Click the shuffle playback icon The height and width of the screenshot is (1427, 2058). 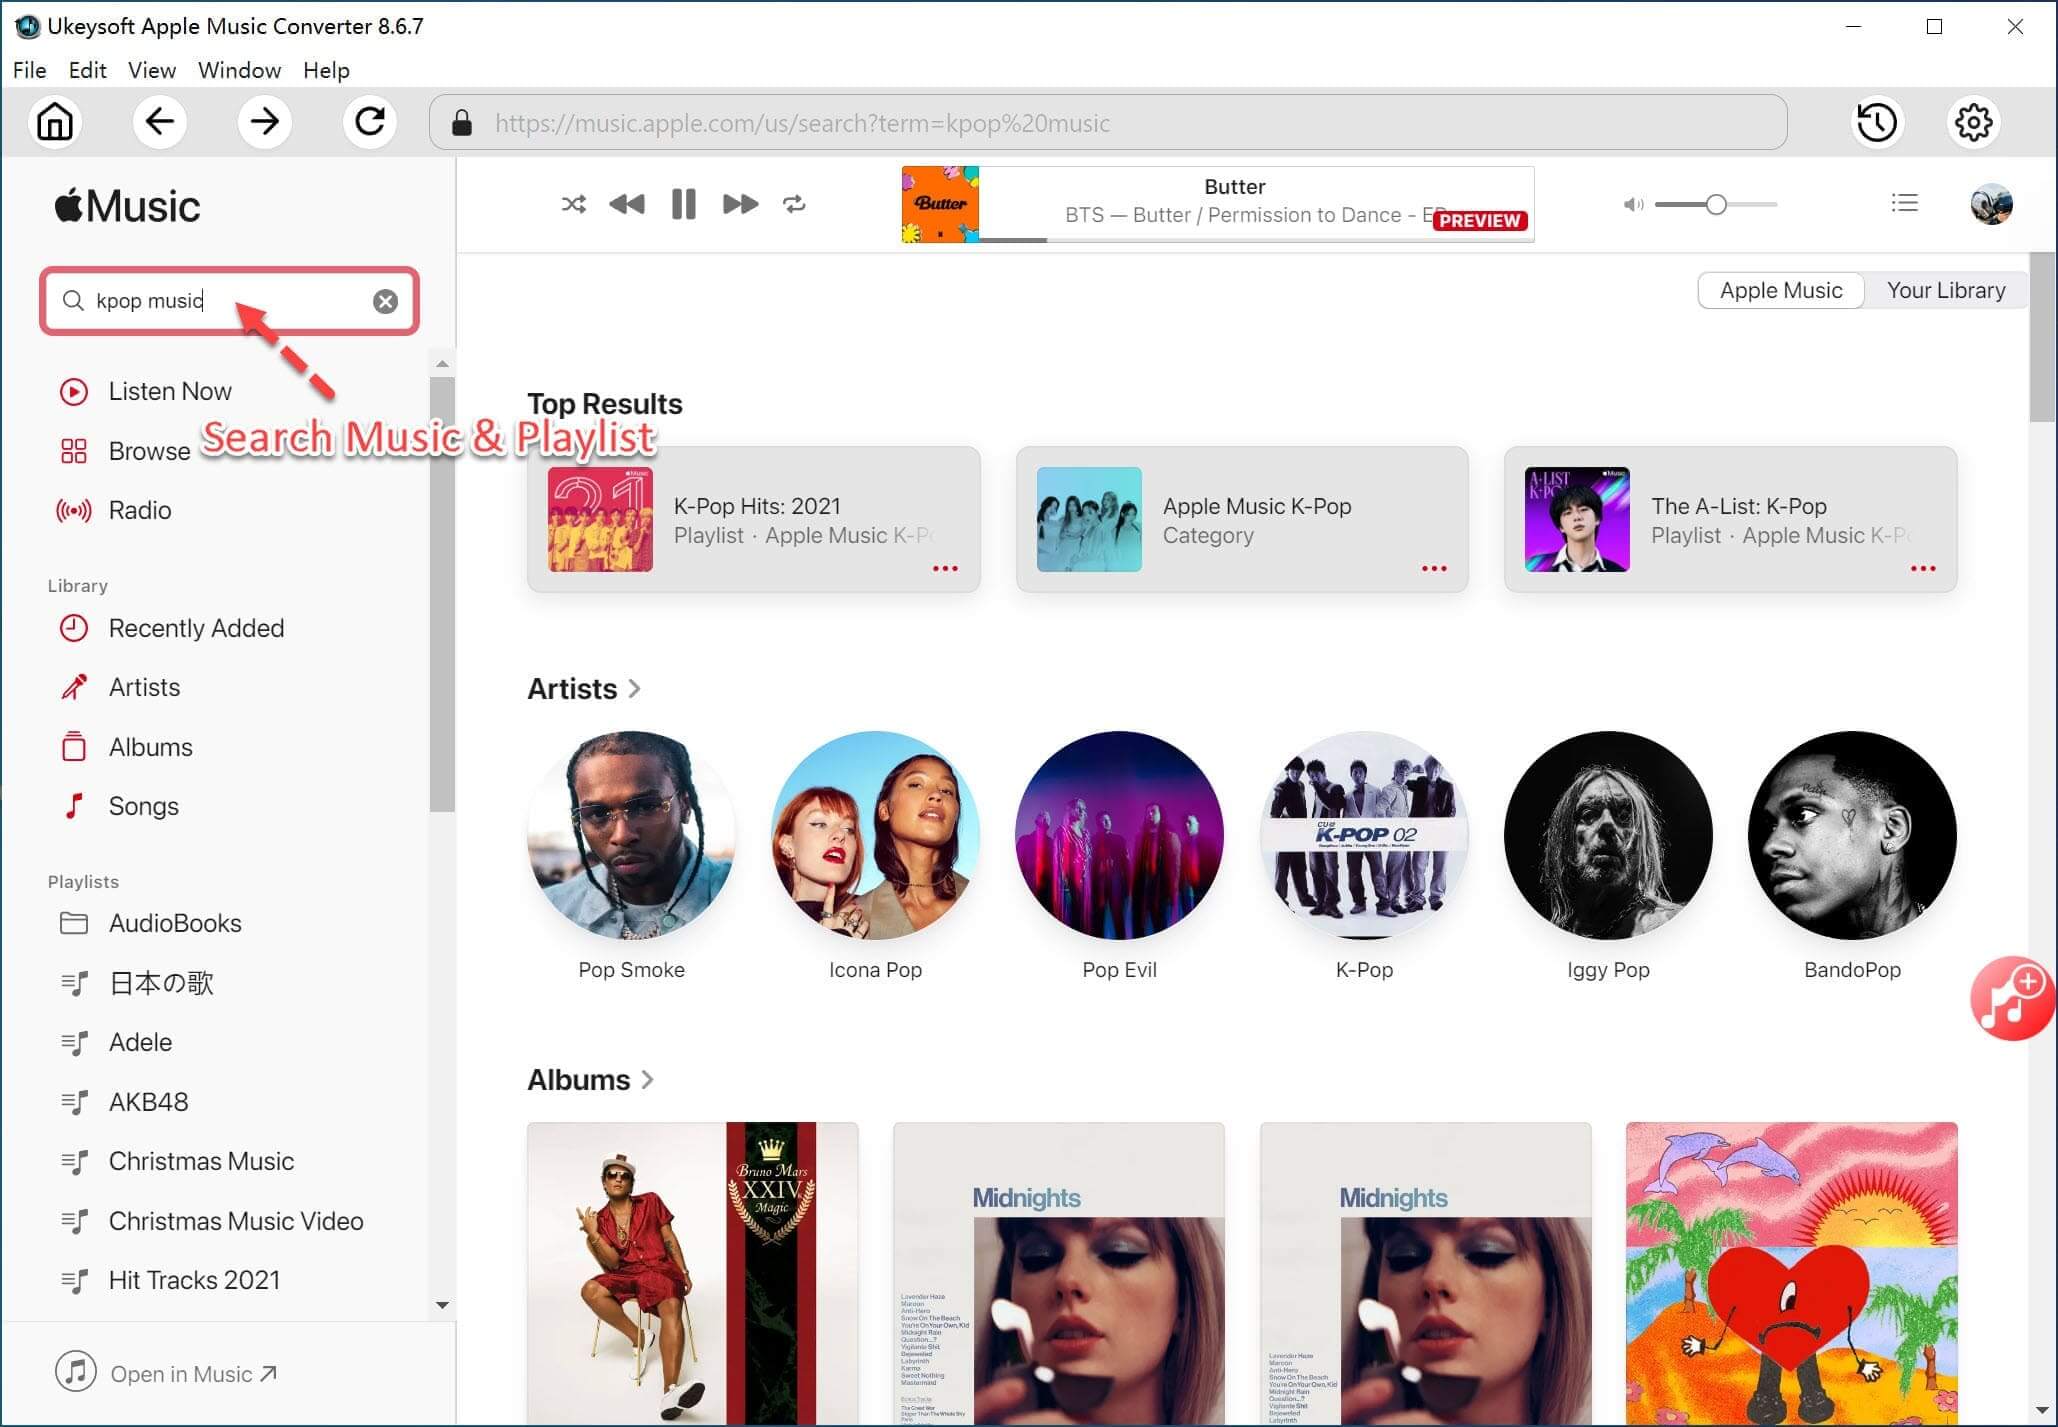coord(571,203)
